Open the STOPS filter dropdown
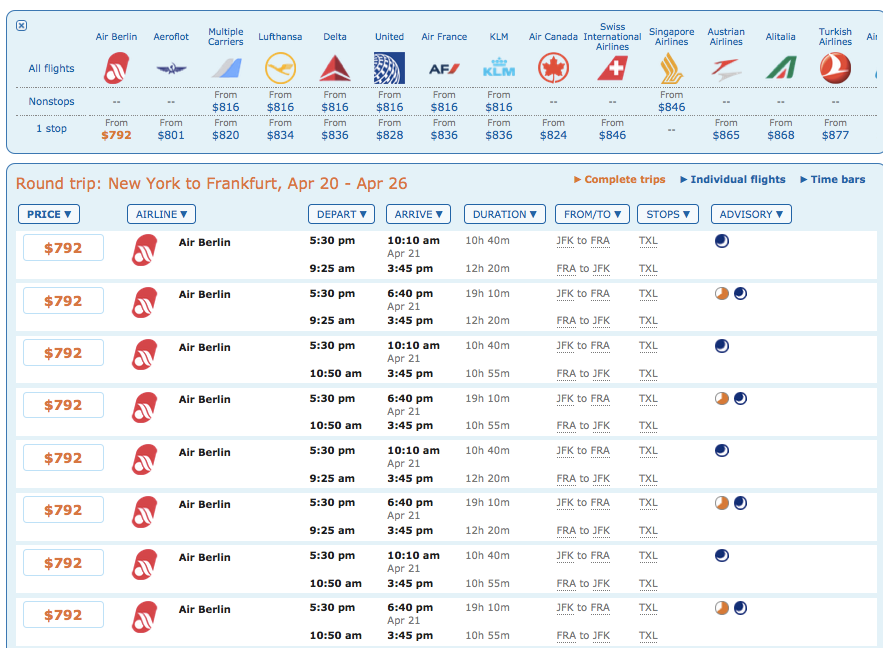Image resolution: width=883 pixels, height=648 pixels. pos(669,214)
